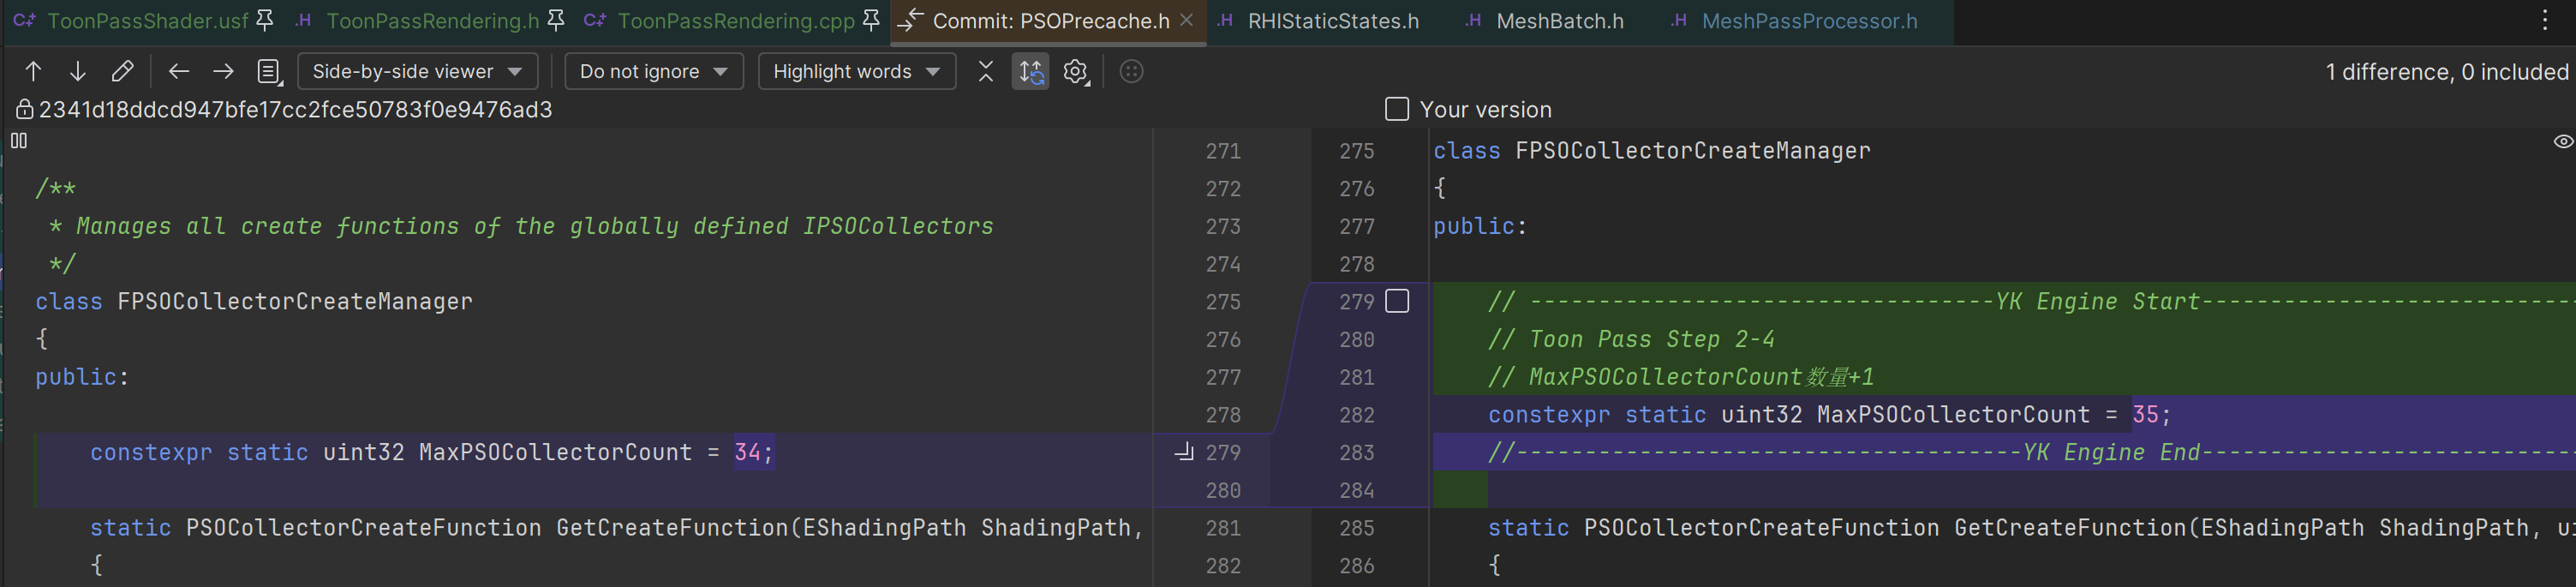2576x587 pixels.
Task: Open the Highlight words dropdown
Action: [x=856, y=71]
